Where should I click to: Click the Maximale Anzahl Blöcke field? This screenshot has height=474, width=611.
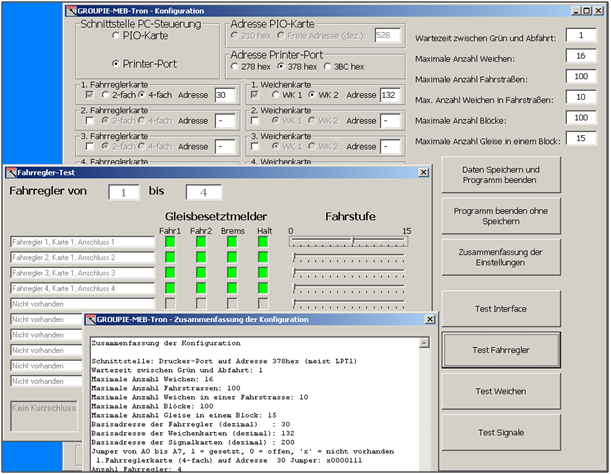point(581,118)
